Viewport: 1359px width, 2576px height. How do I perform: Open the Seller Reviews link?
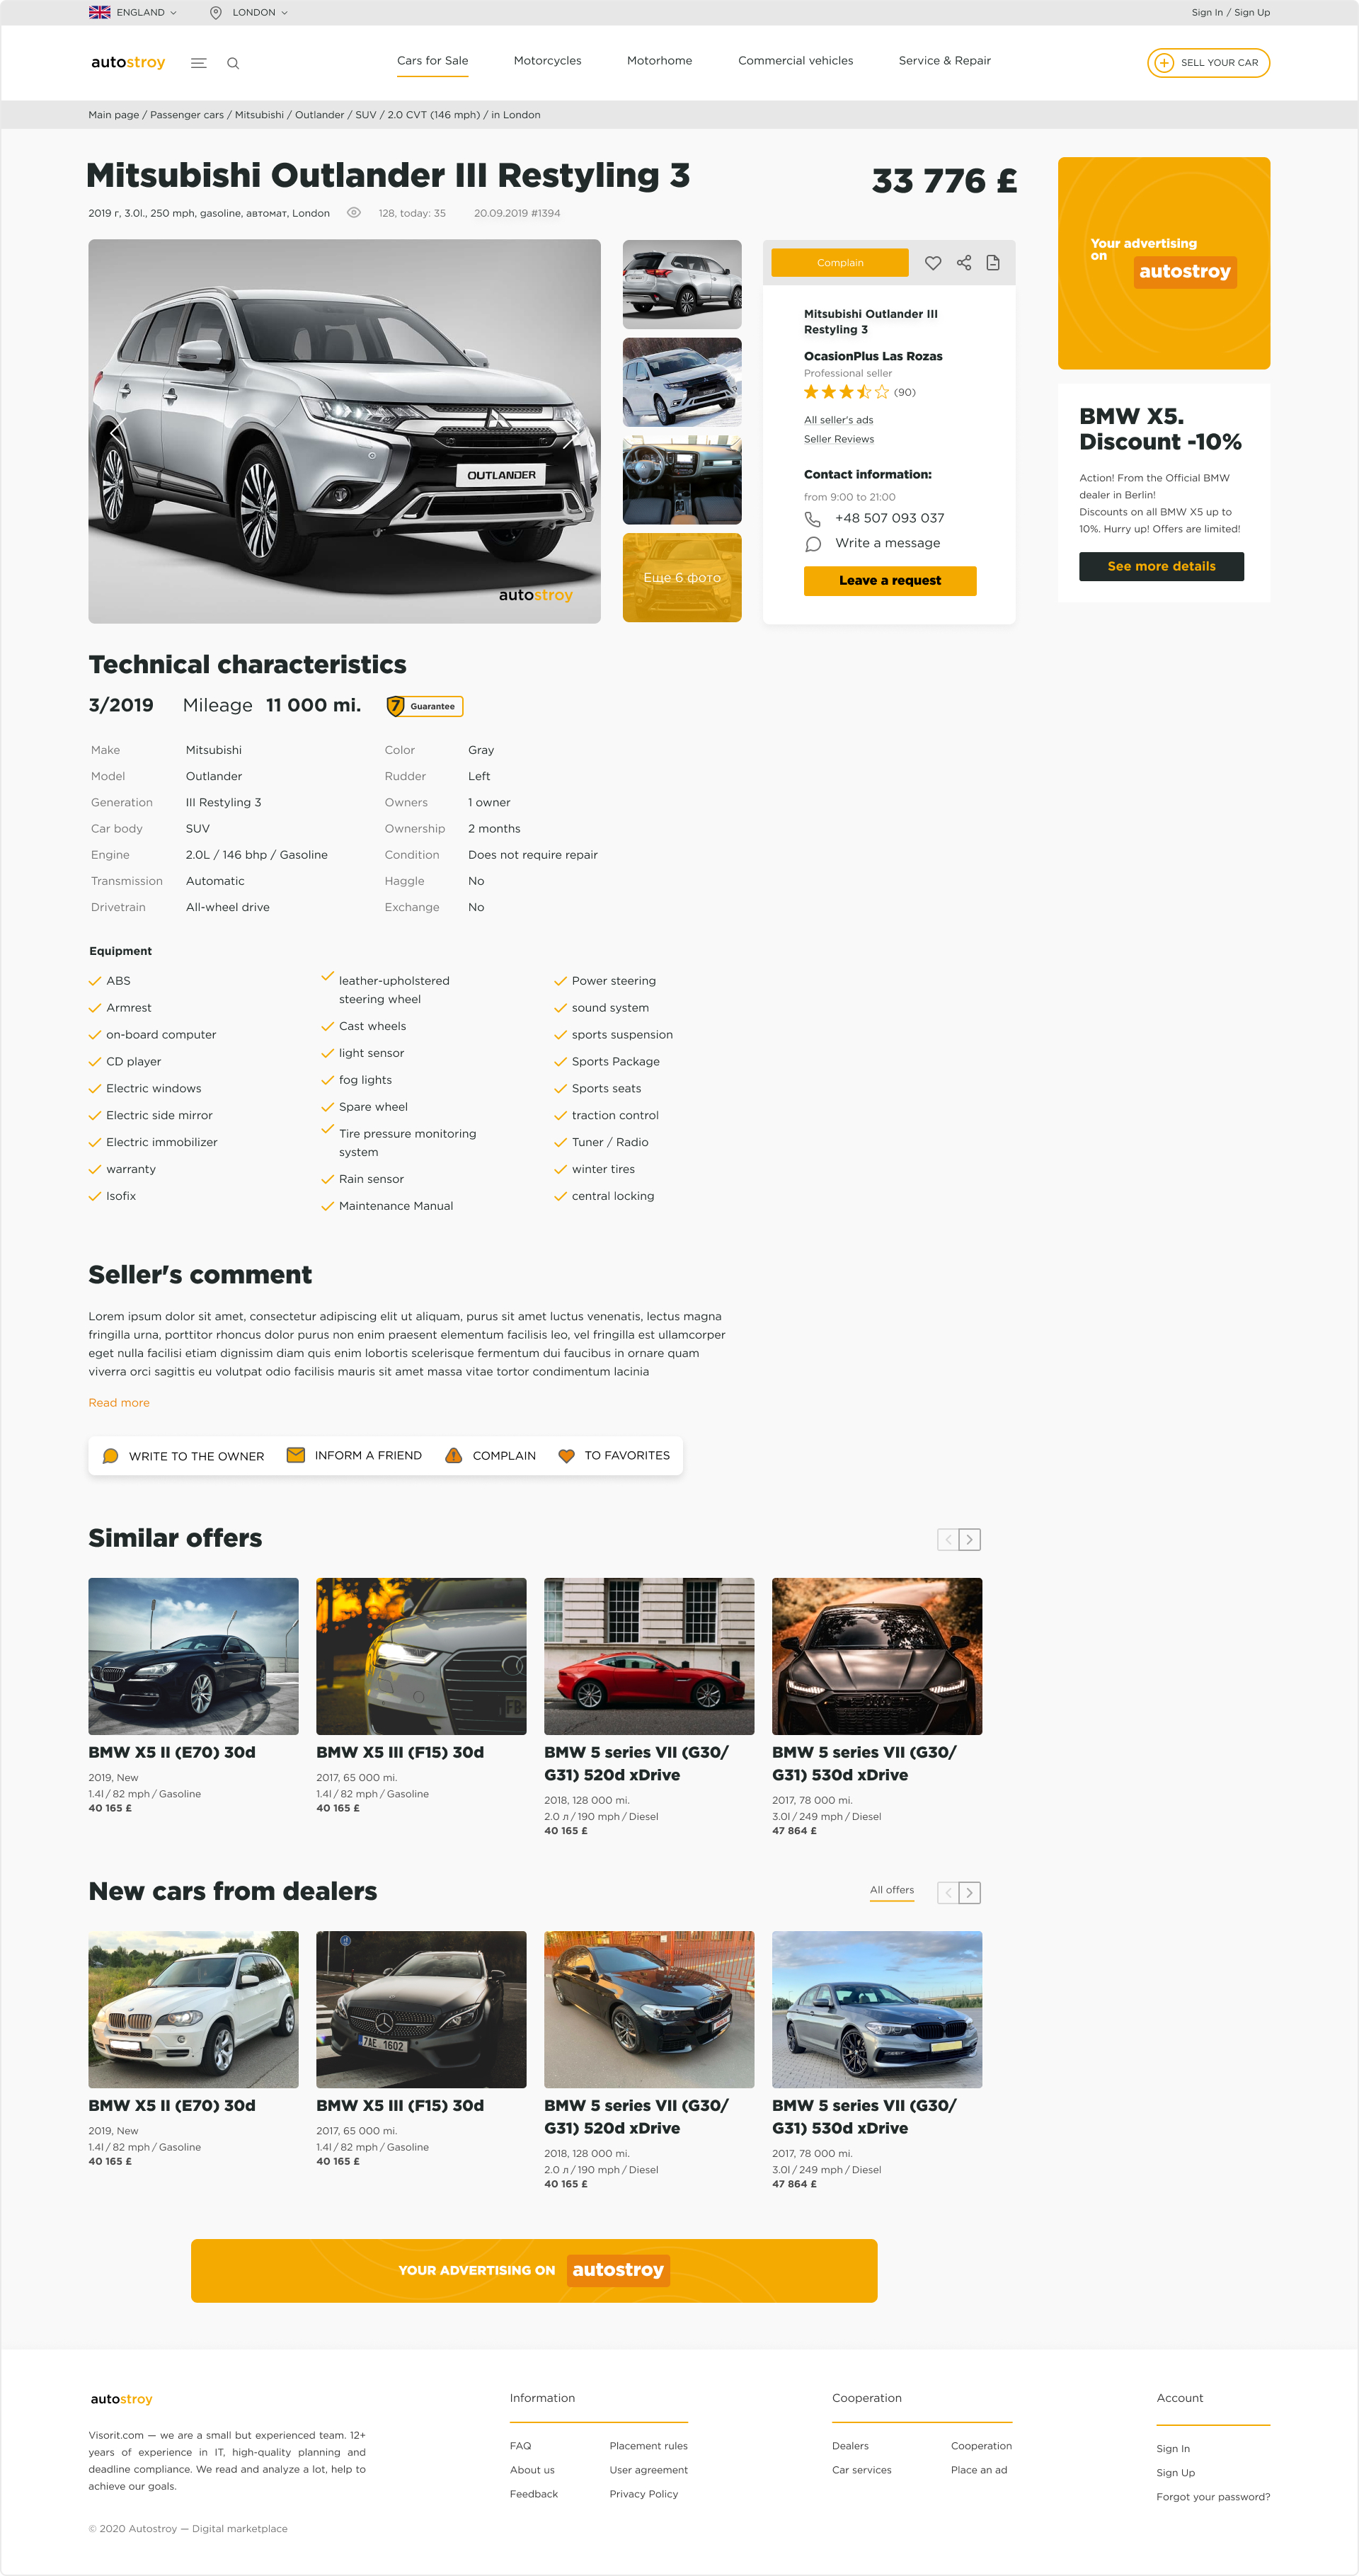[839, 439]
